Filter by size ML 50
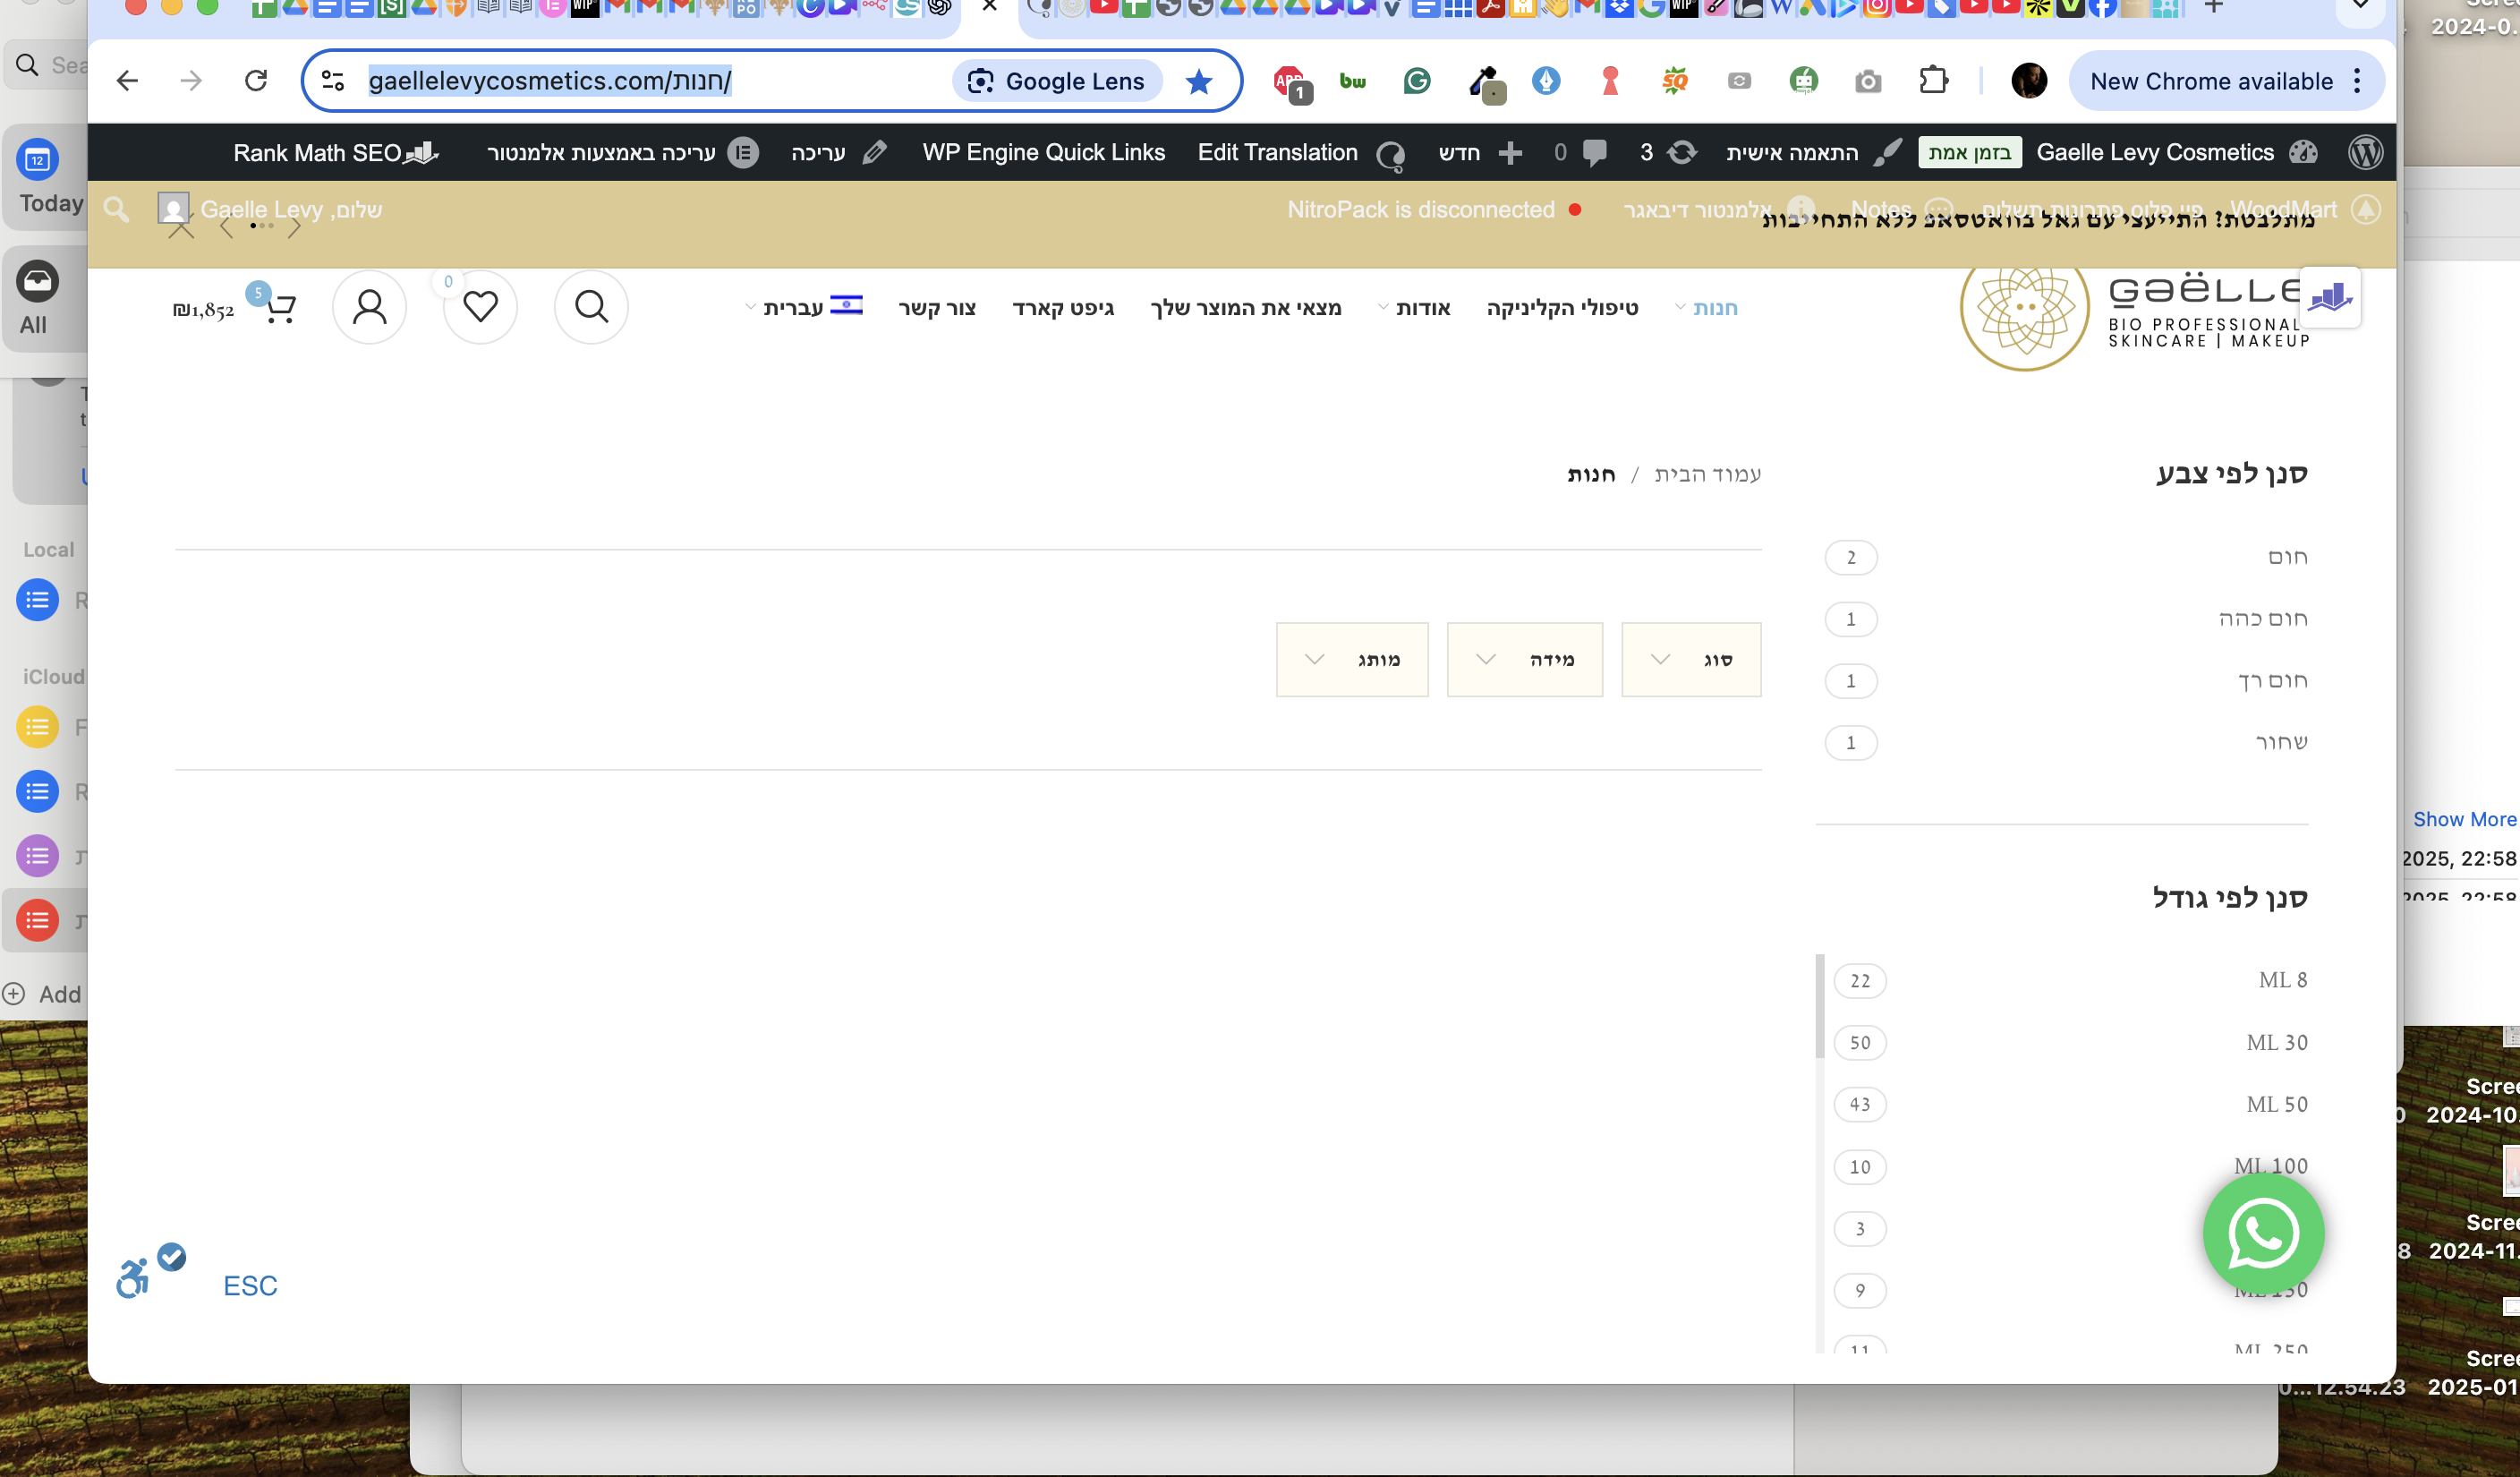This screenshot has width=2520, height=1477. [2277, 1104]
